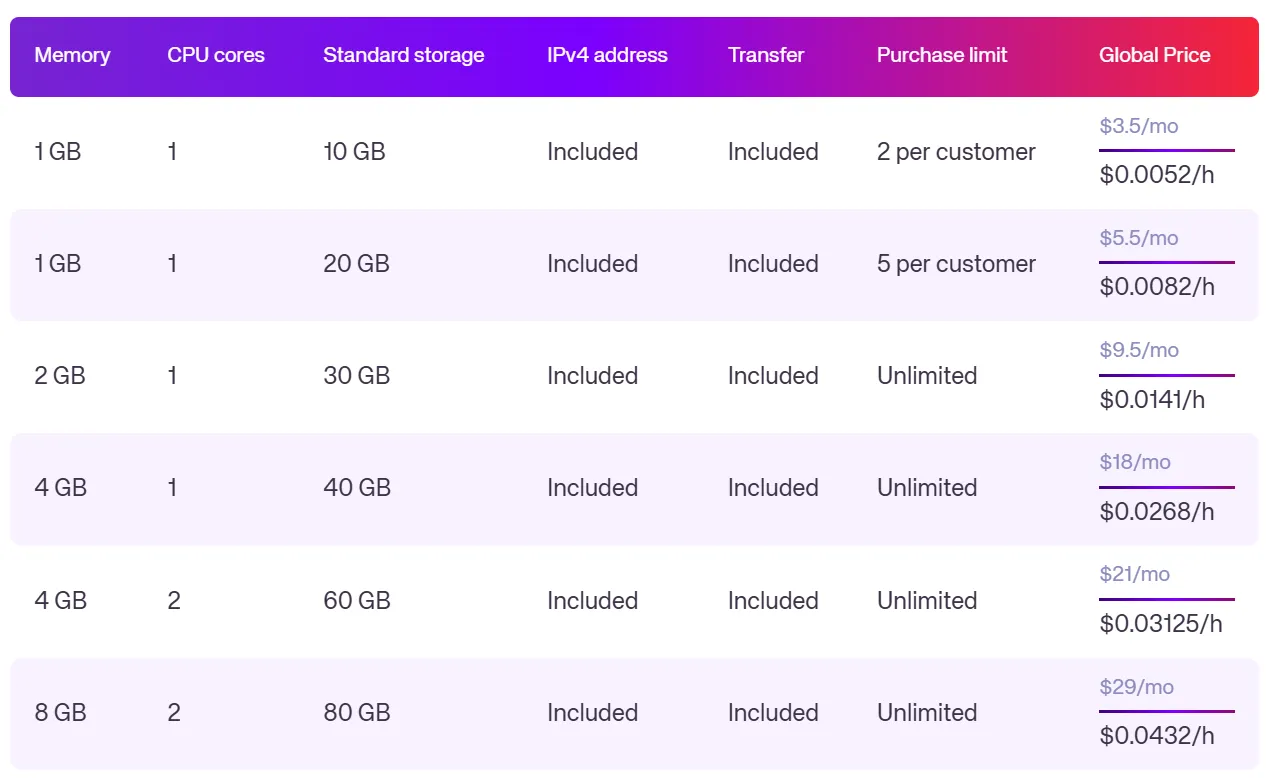Select the Transfer column header

coord(766,55)
